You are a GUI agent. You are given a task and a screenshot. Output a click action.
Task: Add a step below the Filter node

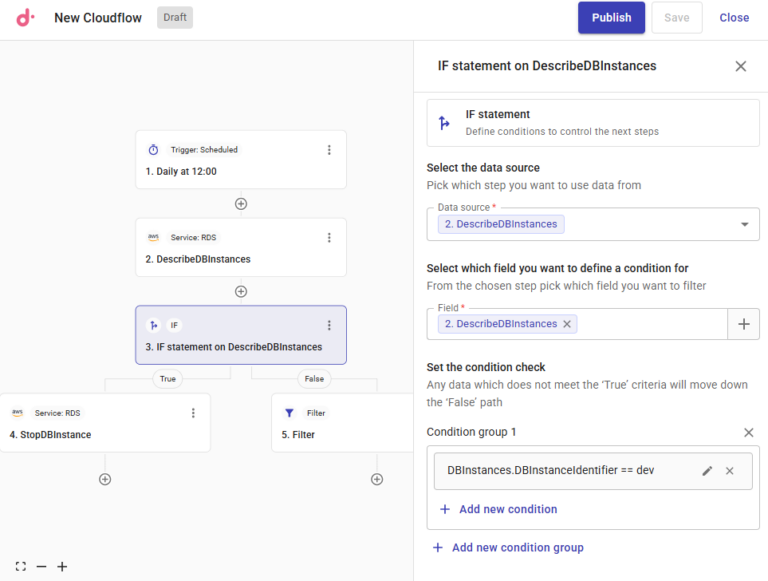click(x=377, y=479)
